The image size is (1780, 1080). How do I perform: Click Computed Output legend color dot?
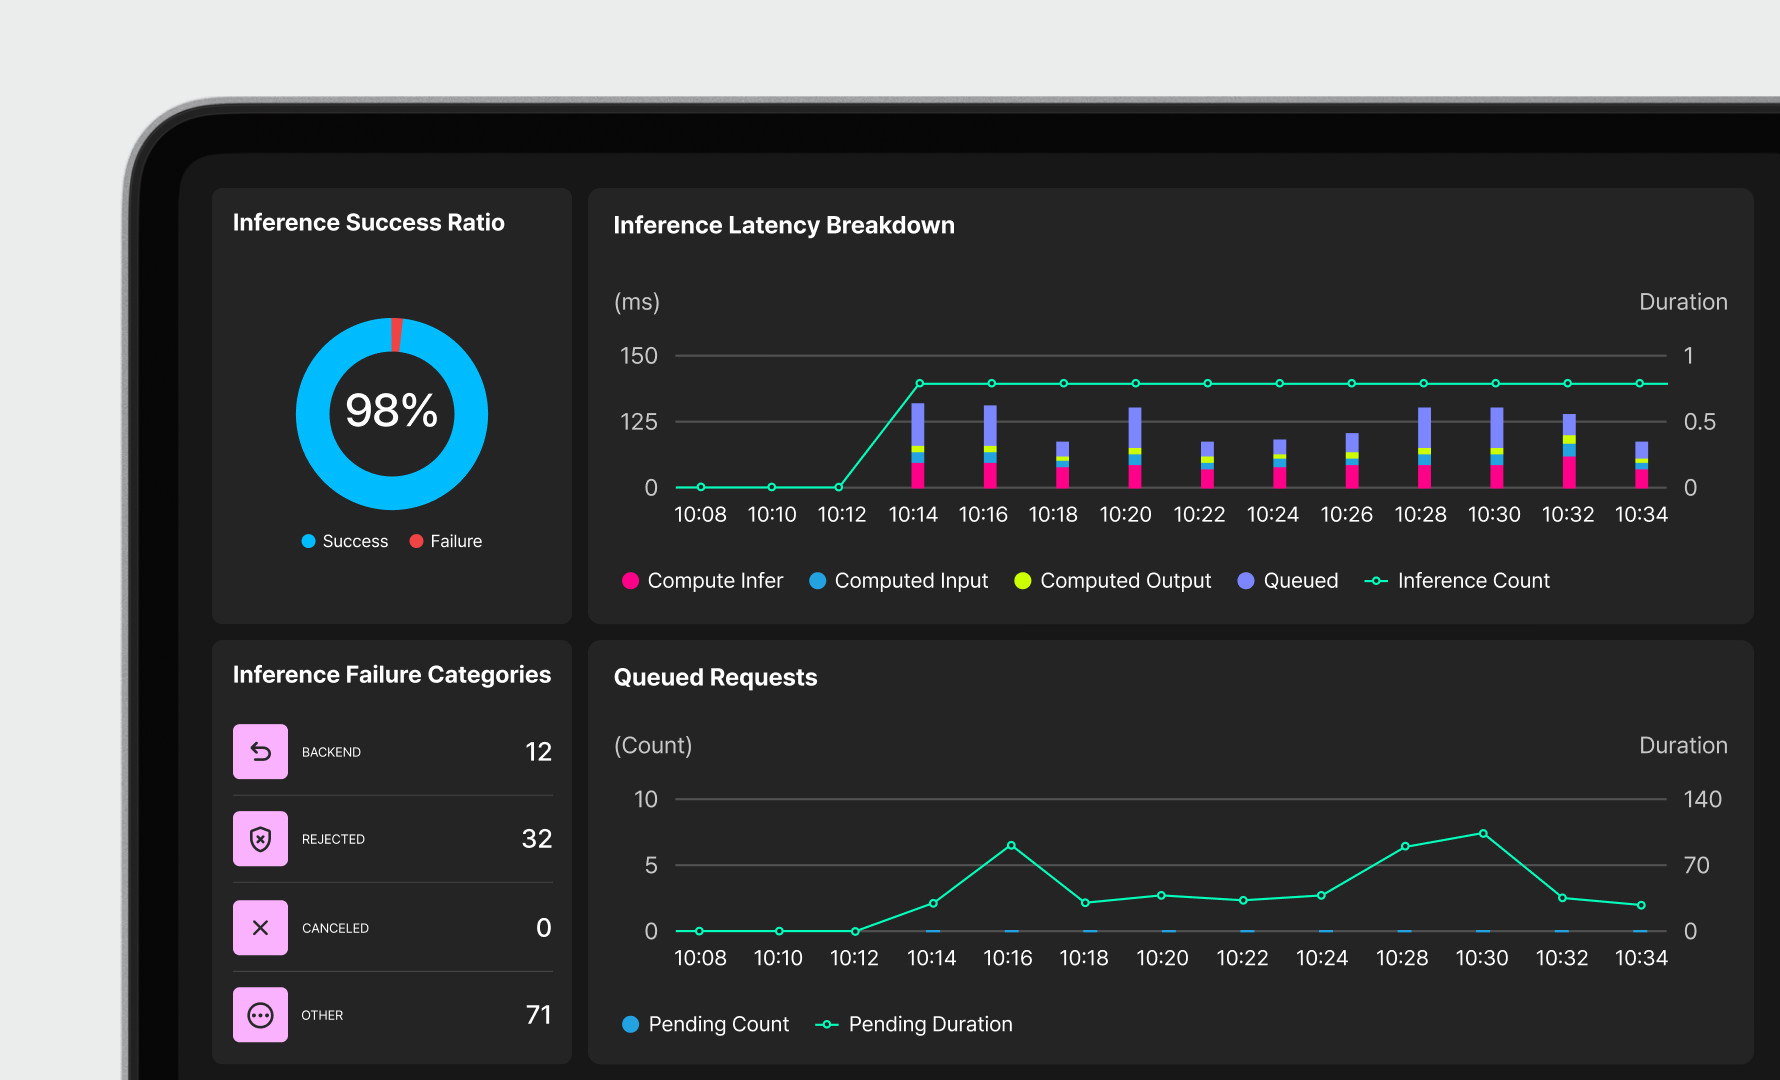[x=1022, y=581]
